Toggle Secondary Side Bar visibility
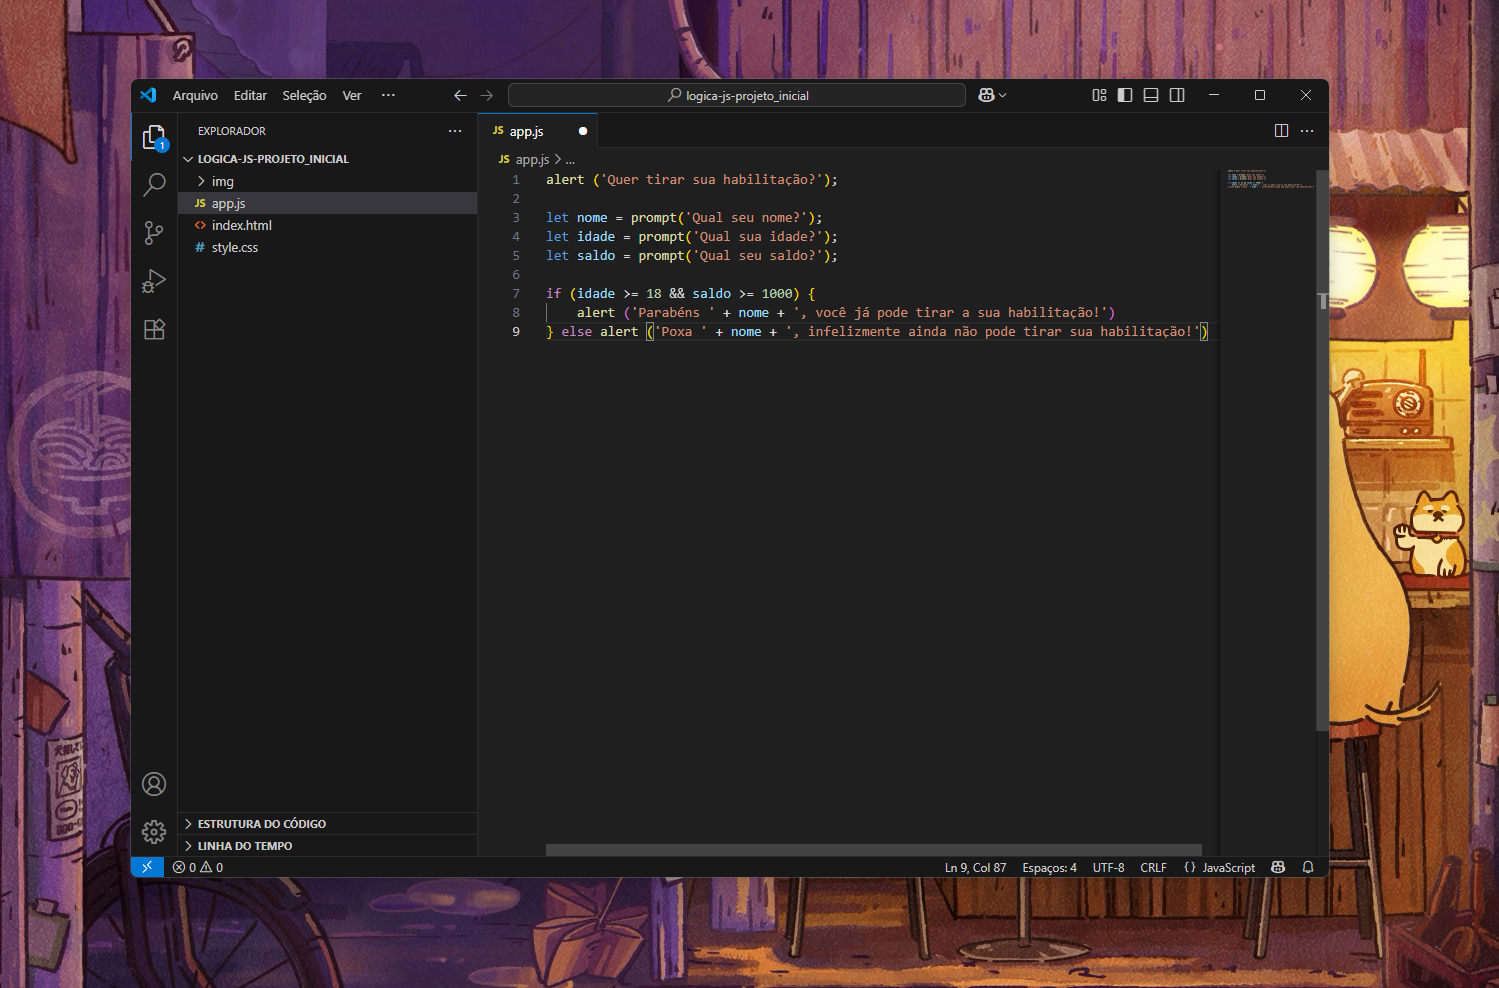 click(1177, 95)
